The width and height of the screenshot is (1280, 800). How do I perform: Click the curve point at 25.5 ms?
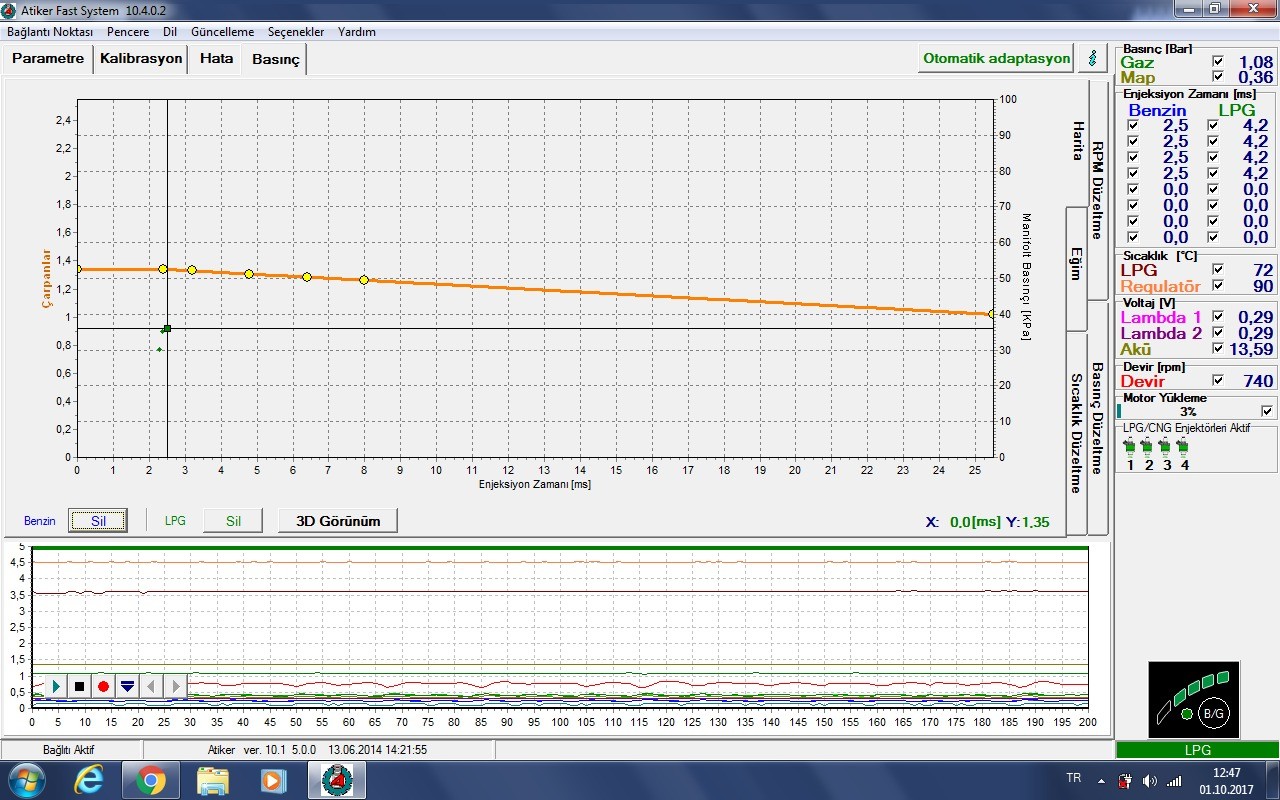click(991, 314)
